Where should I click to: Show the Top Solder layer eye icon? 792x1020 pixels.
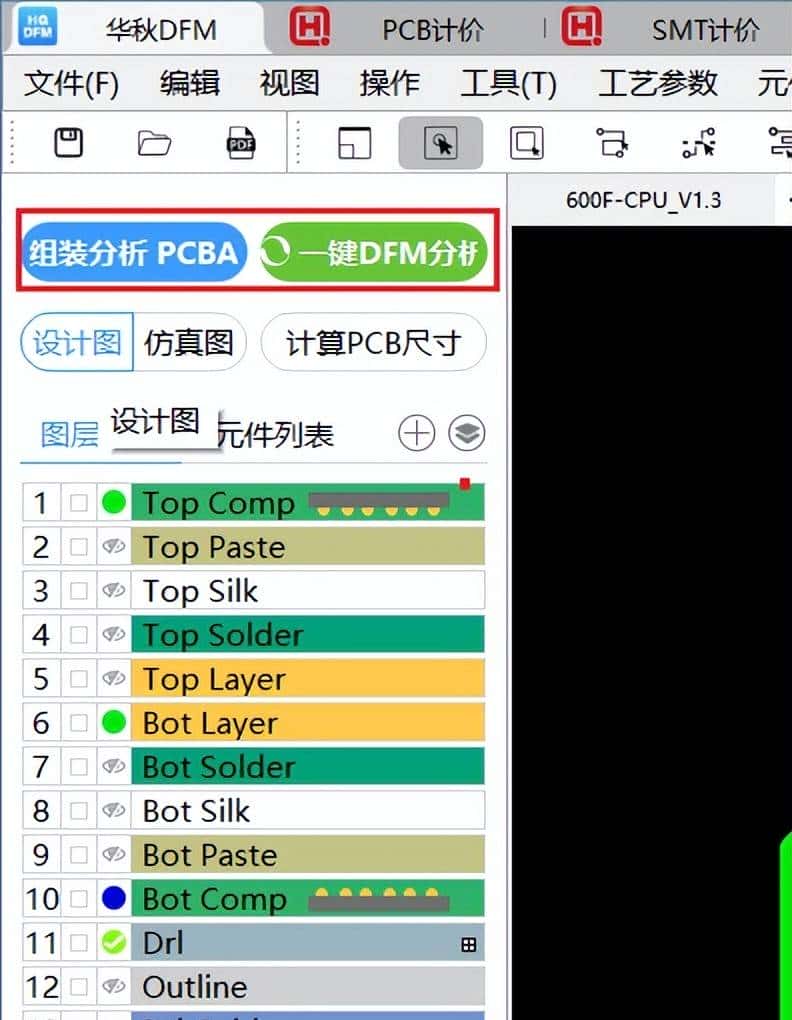(x=114, y=634)
